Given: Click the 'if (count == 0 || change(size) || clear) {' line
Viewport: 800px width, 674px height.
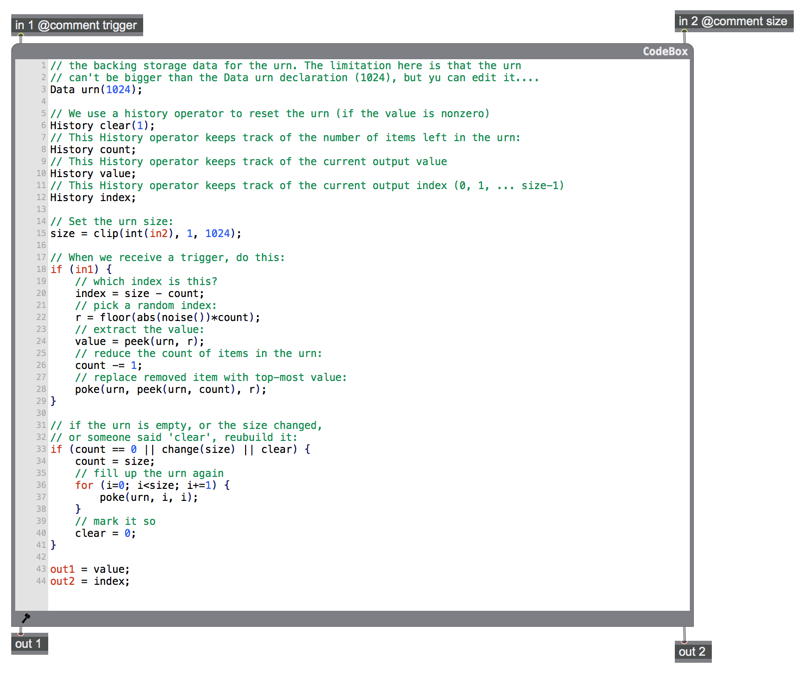Looking at the screenshot, I should [180, 450].
